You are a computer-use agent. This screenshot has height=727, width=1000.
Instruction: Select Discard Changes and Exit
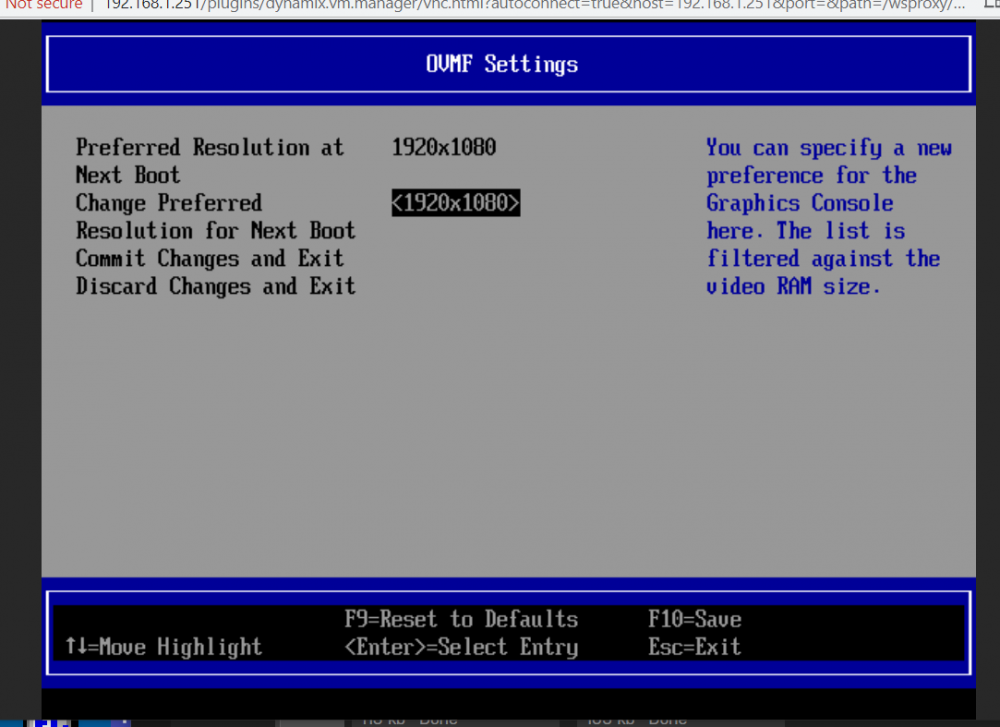coord(216,286)
